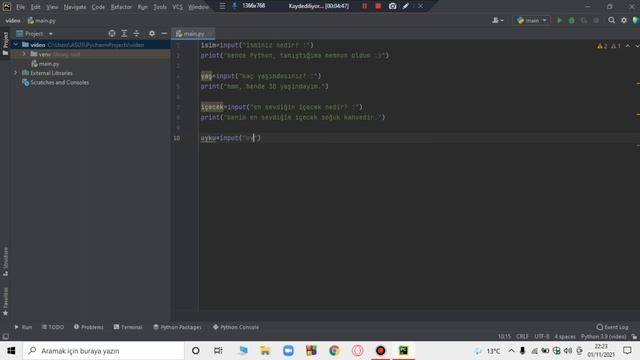Expand the venv folder
This screenshot has width=640, height=360.
[24, 54]
